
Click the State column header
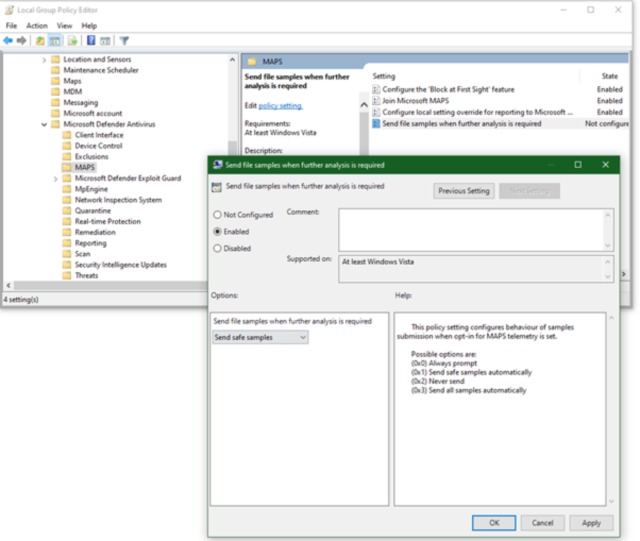coord(609,76)
